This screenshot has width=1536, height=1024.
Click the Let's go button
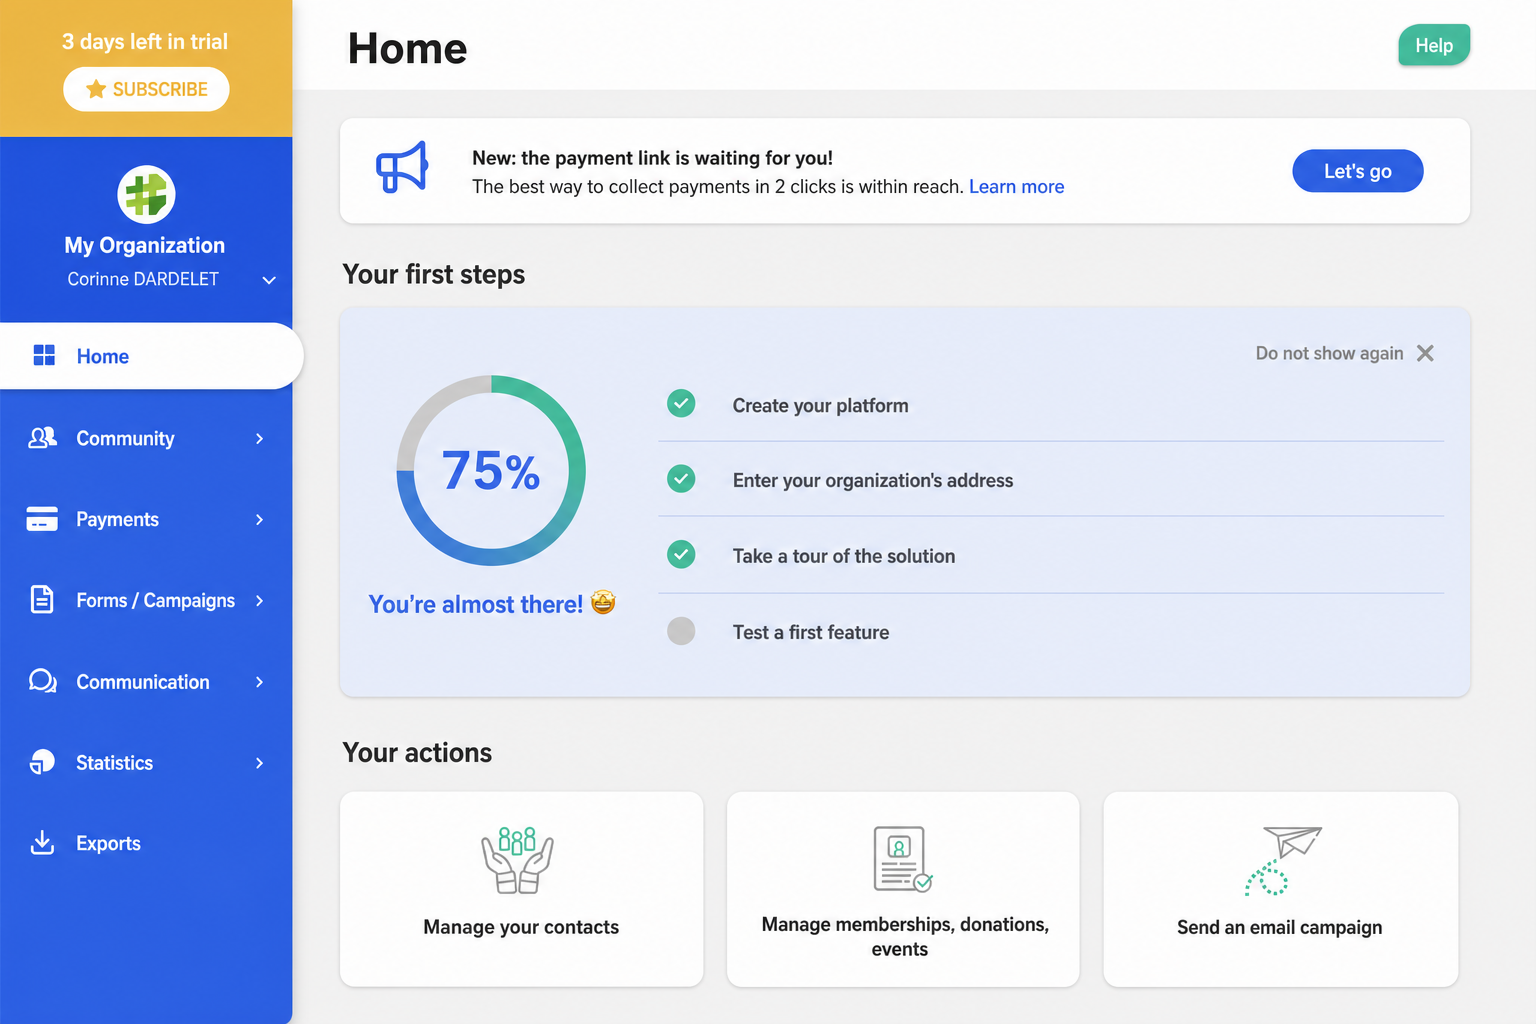point(1357,171)
